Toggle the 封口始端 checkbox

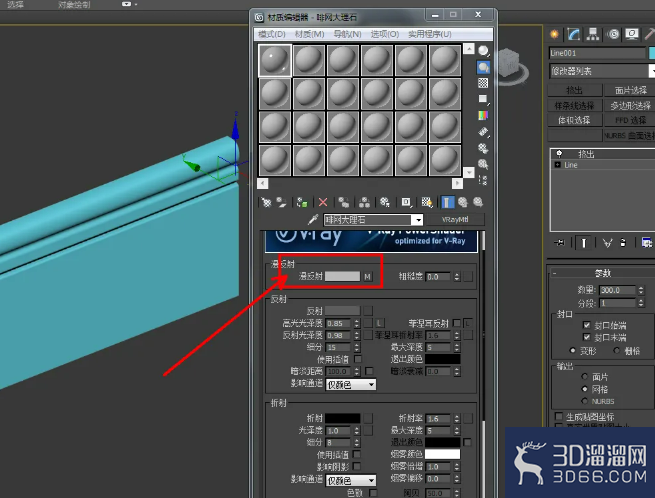pos(586,325)
